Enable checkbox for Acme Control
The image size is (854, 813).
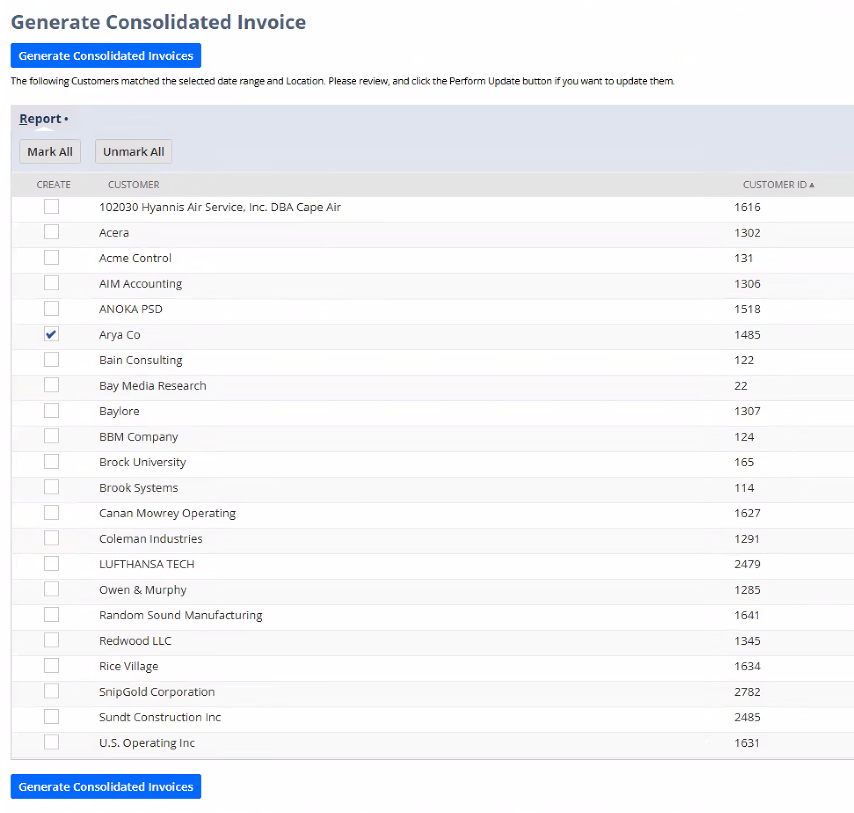[x=51, y=258]
